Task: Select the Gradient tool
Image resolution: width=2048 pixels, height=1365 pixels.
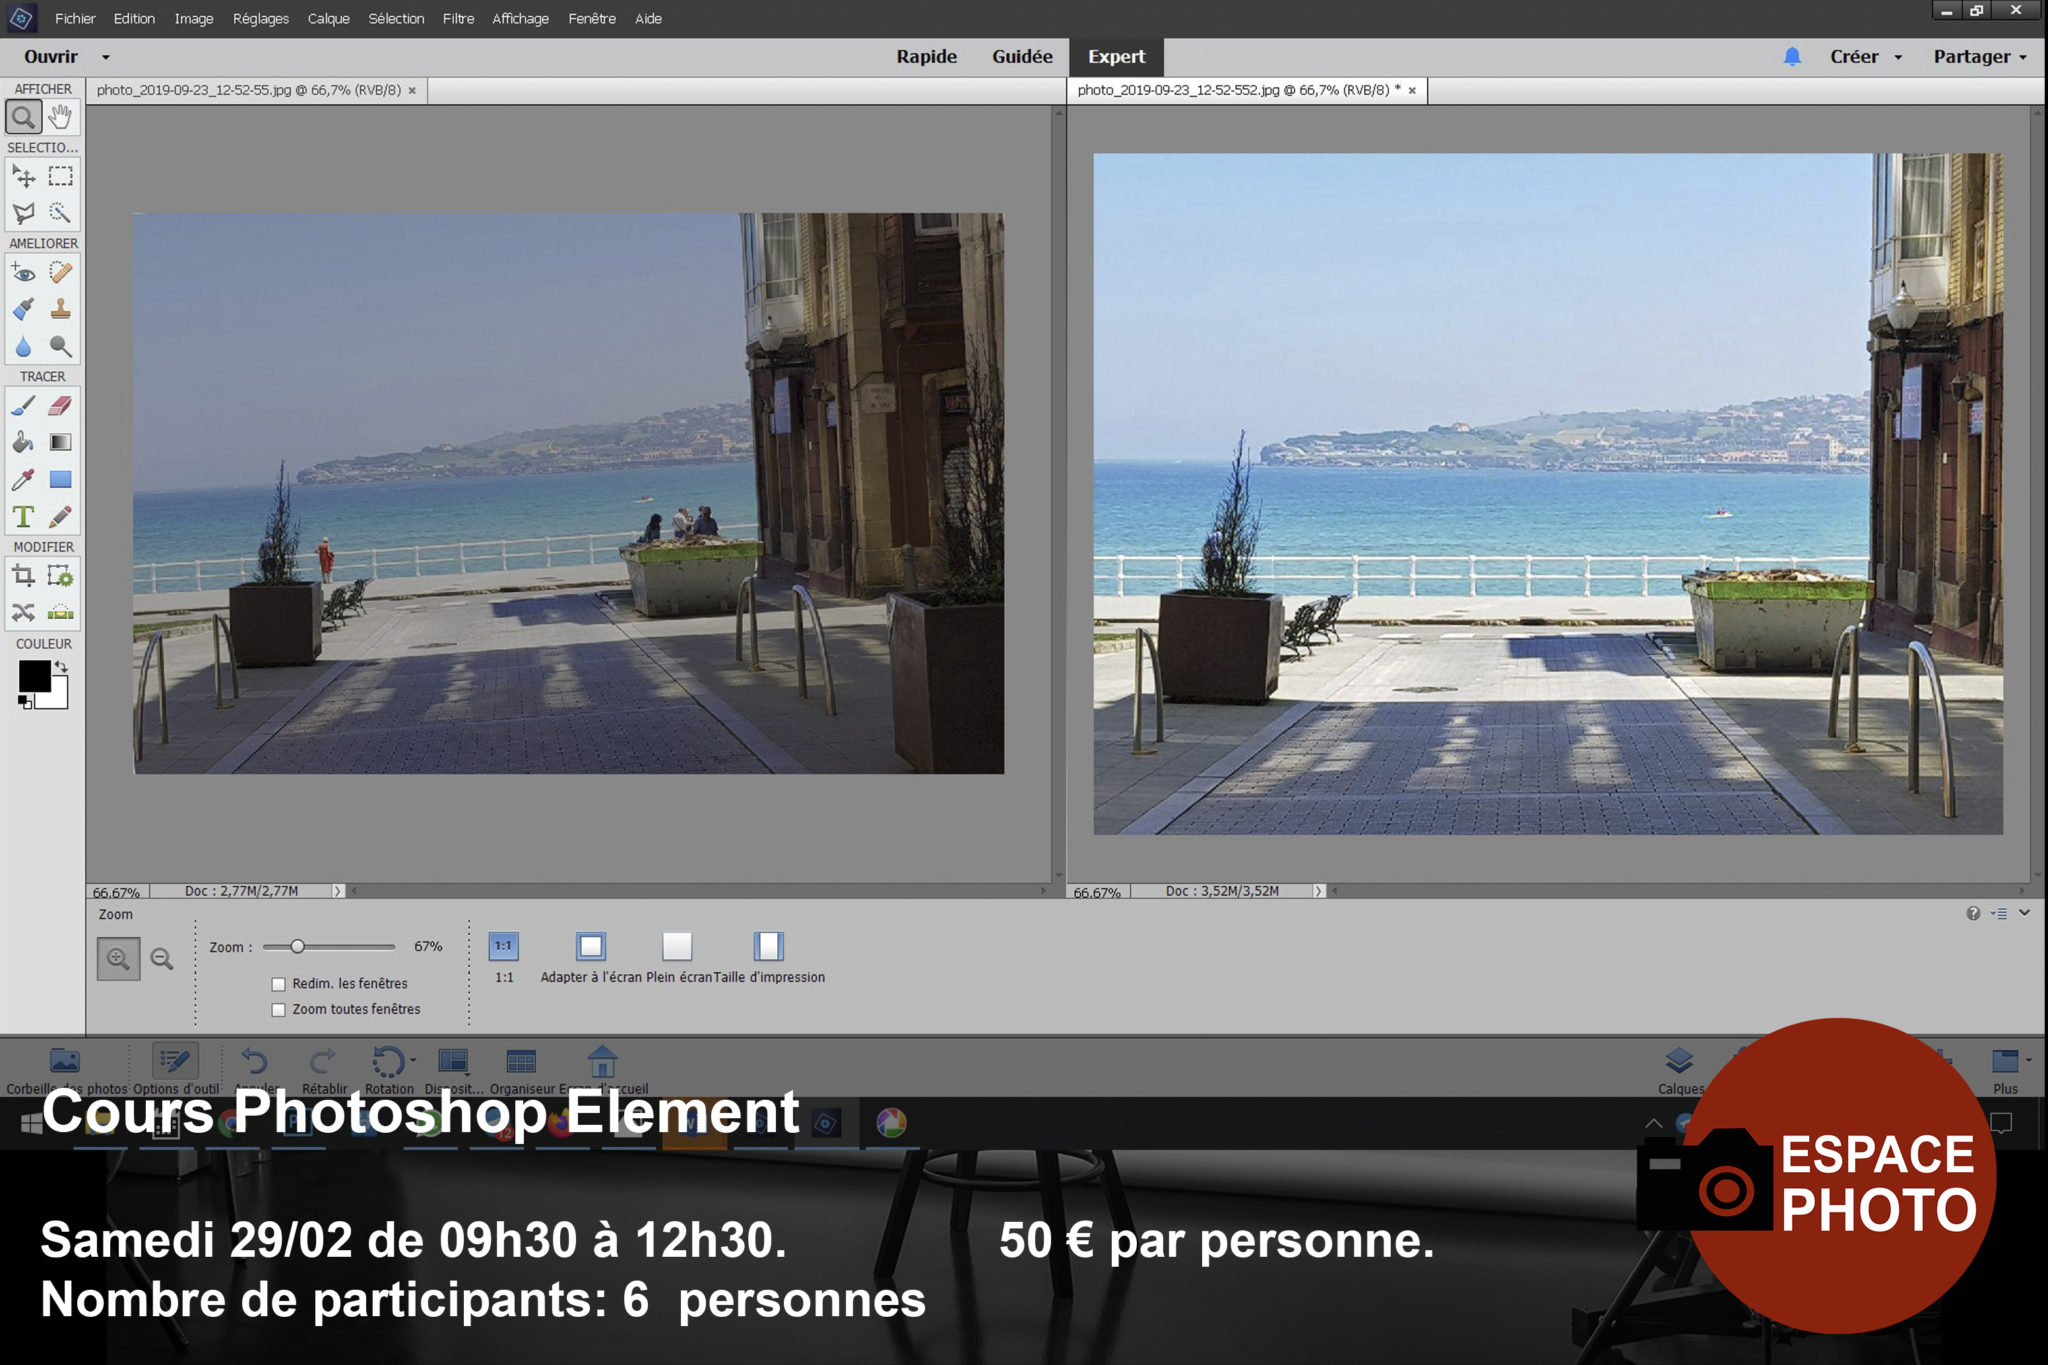Action: 60,442
